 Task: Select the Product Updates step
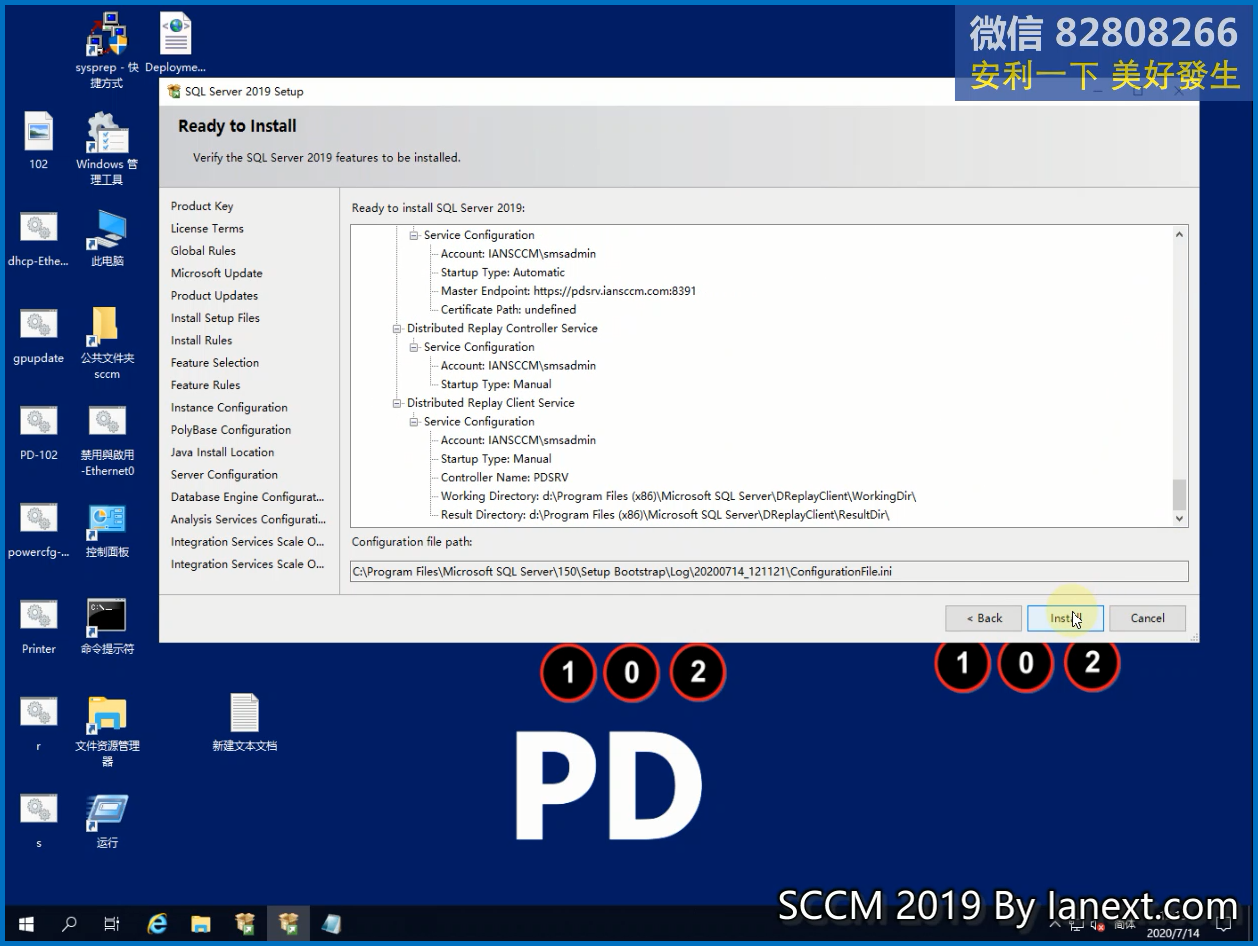coord(214,296)
